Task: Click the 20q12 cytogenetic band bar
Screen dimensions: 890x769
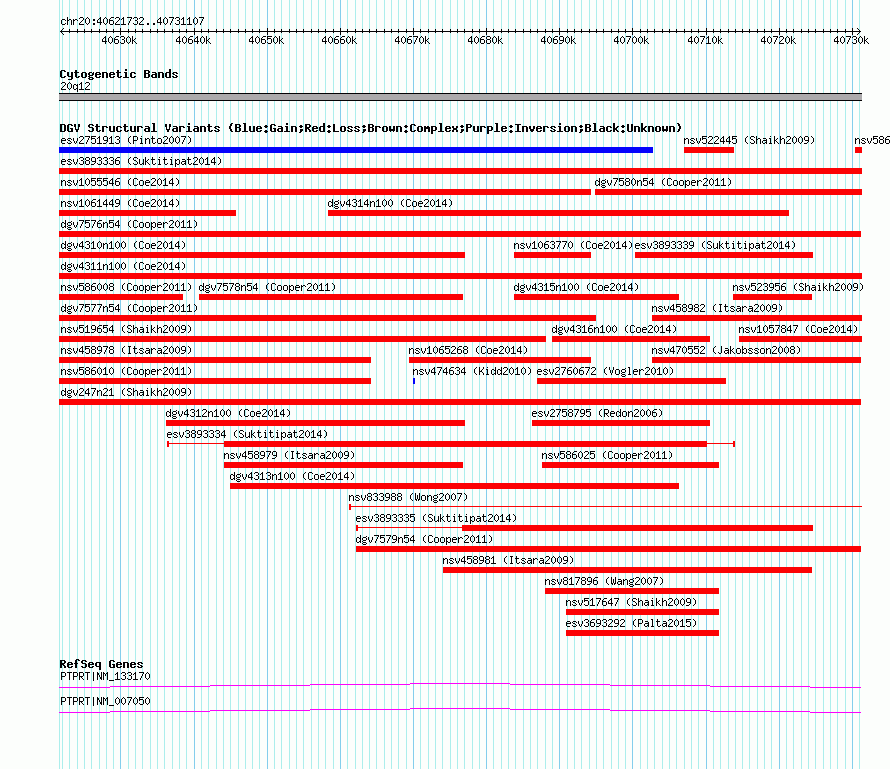Action: coord(460,97)
